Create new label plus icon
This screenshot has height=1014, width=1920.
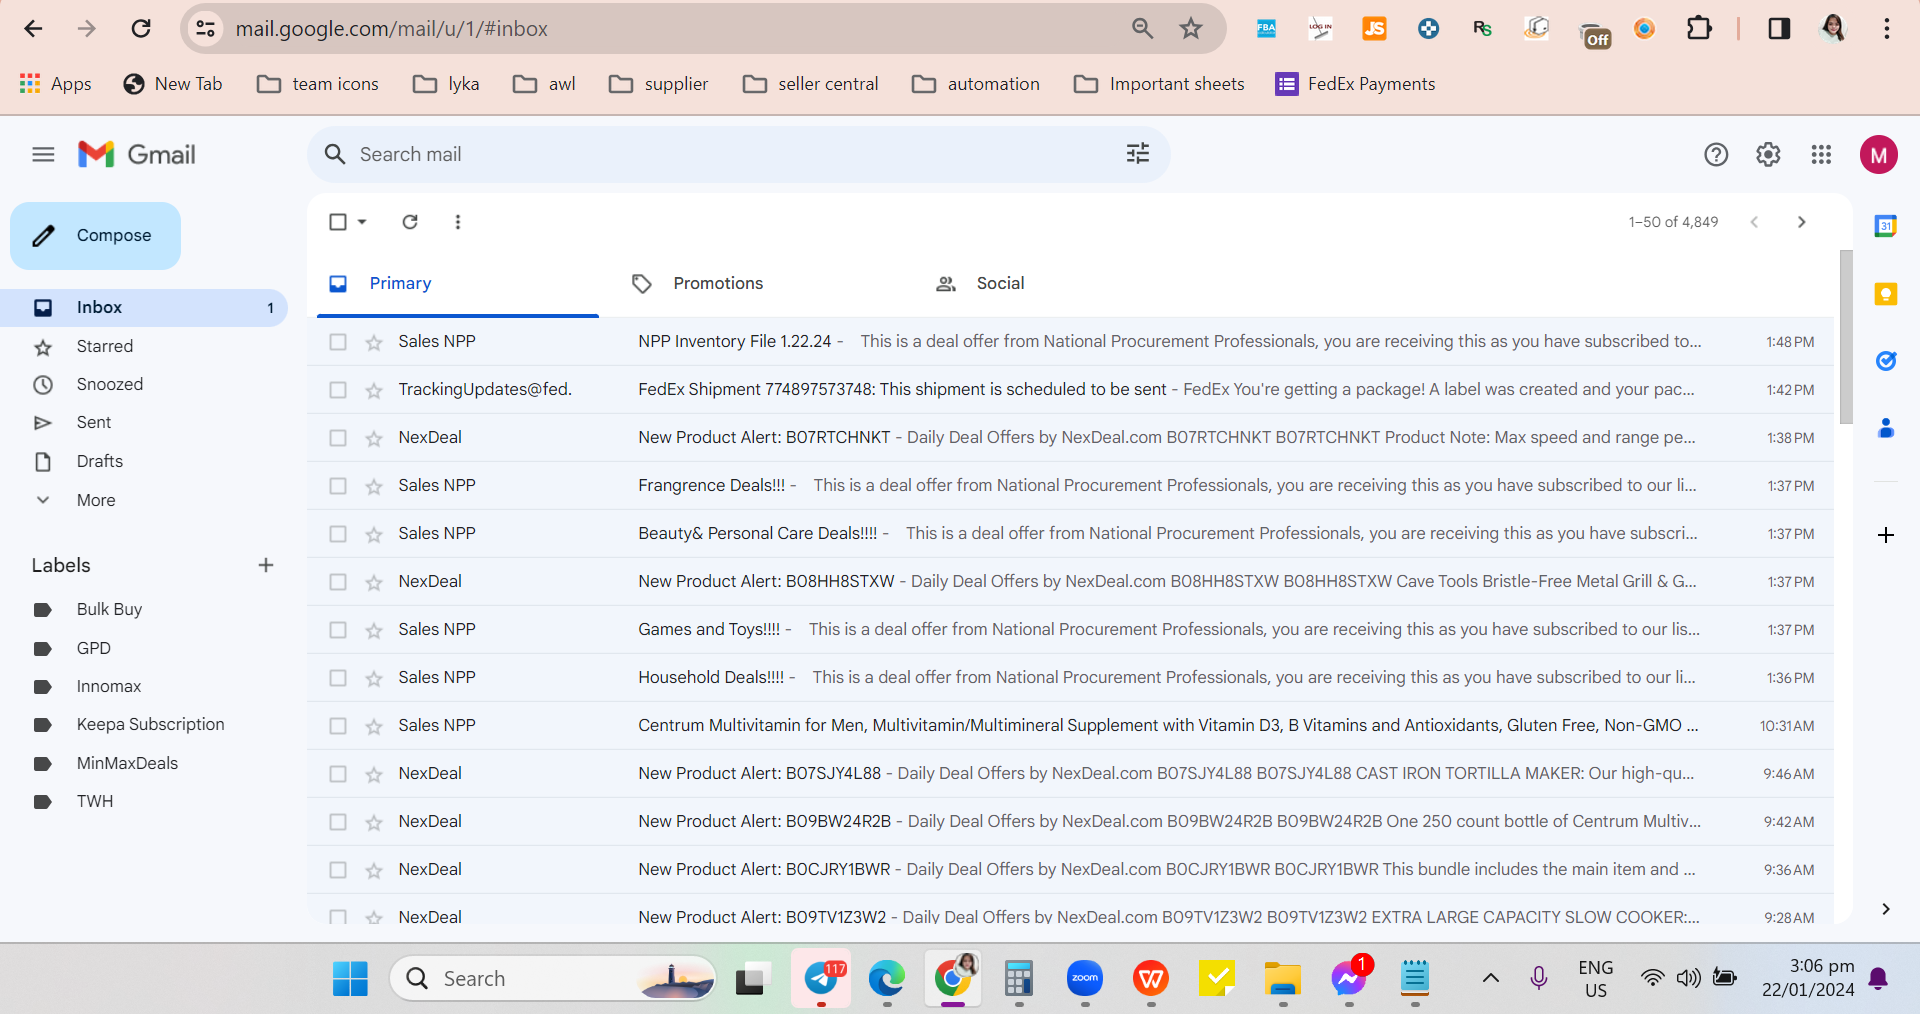point(266,565)
